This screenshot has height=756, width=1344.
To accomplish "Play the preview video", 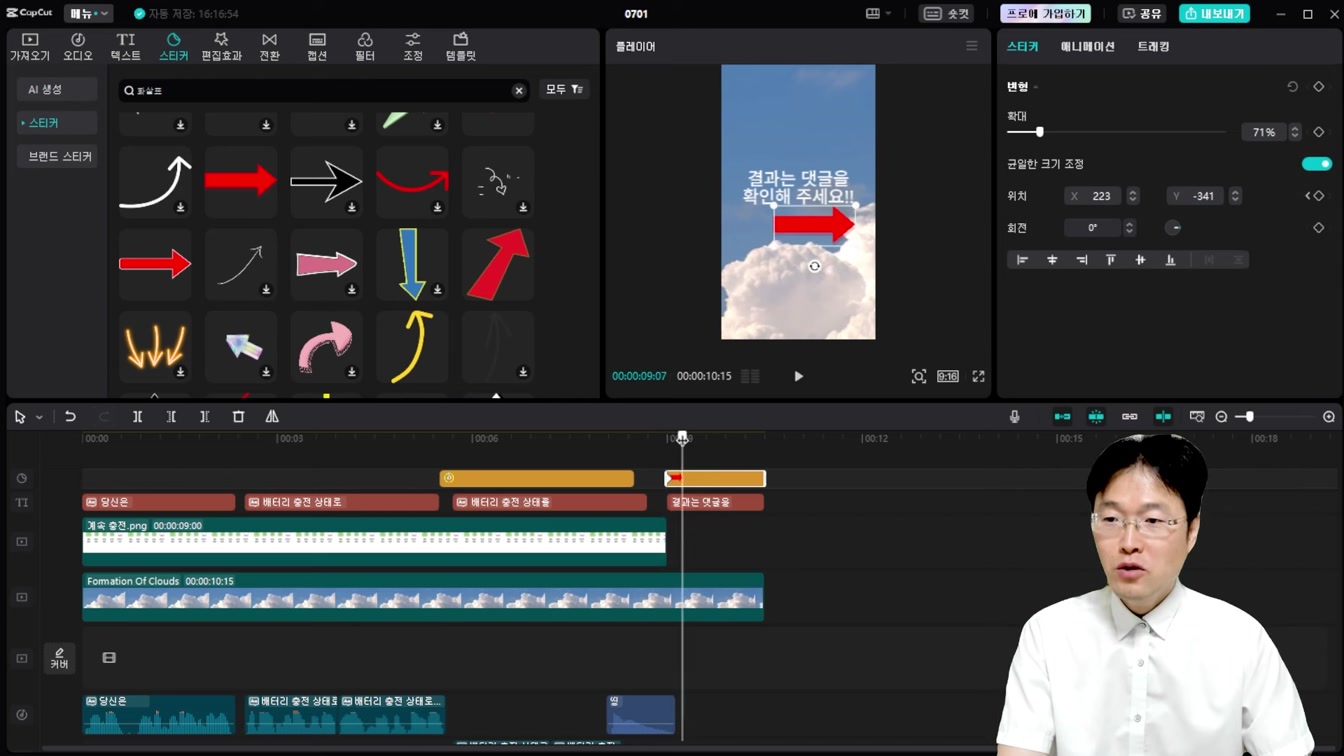I will click(798, 376).
